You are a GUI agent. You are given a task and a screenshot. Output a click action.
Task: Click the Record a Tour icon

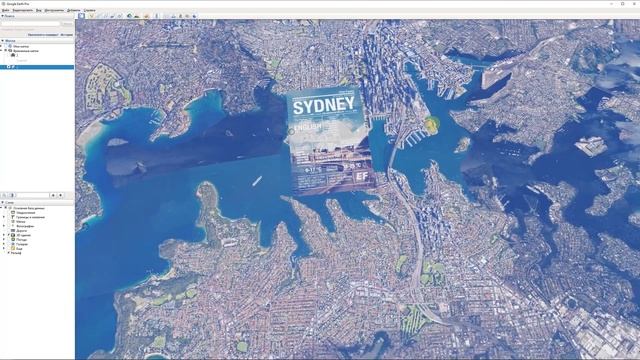coord(119,16)
